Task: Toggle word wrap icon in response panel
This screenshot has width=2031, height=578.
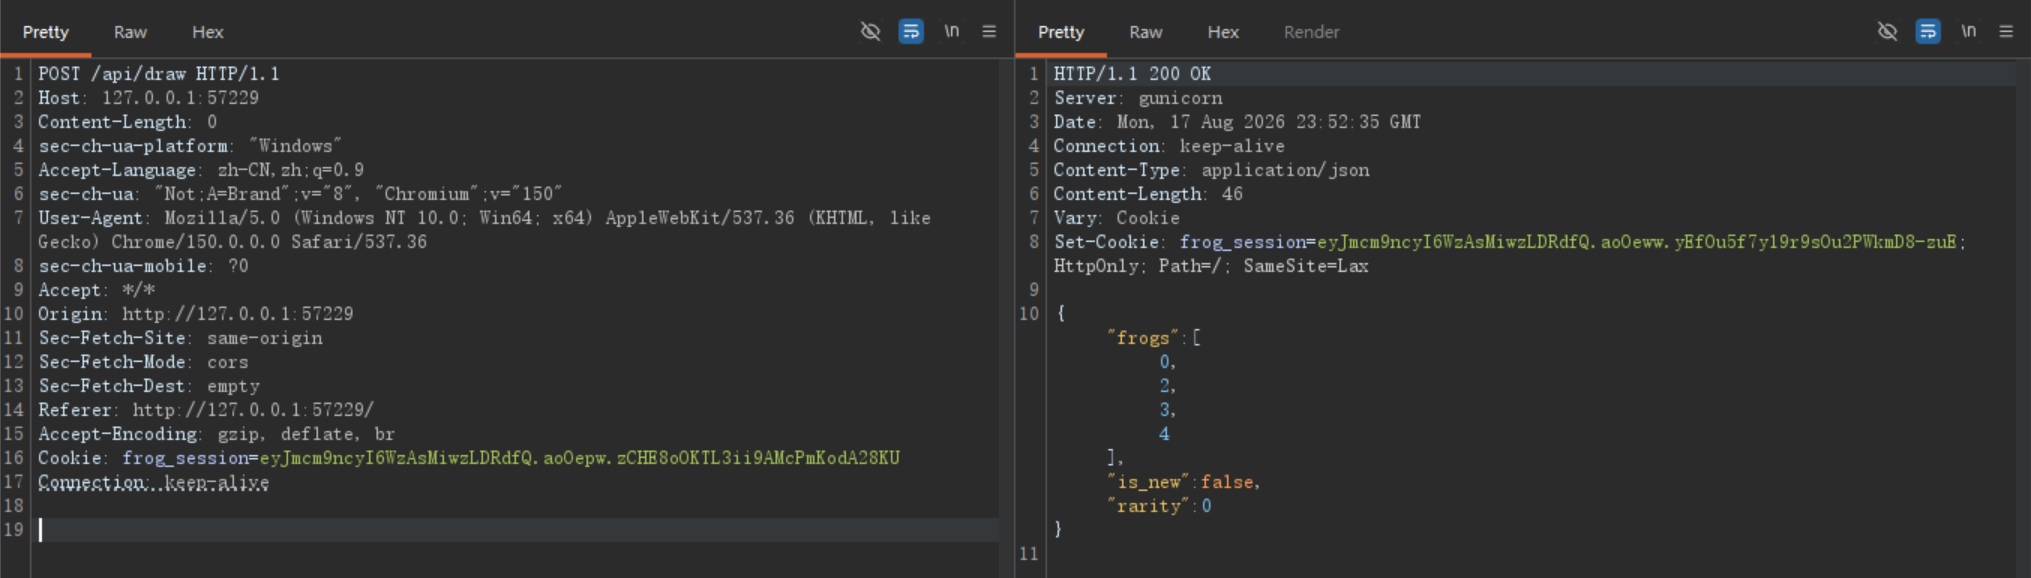Action: pyautogui.click(x=1928, y=32)
